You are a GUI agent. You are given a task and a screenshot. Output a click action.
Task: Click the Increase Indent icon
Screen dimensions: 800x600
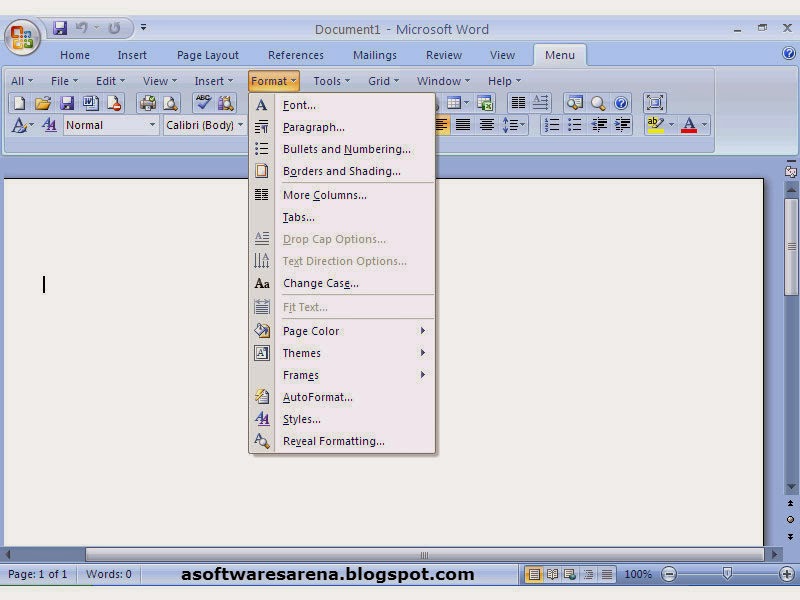pyautogui.click(x=622, y=124)
